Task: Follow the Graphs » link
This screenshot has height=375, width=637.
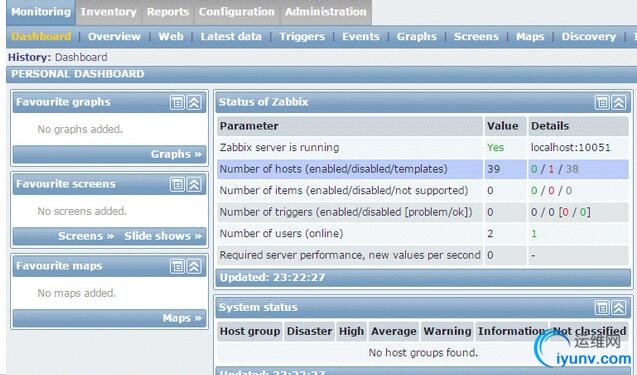Action: point(176,154)
